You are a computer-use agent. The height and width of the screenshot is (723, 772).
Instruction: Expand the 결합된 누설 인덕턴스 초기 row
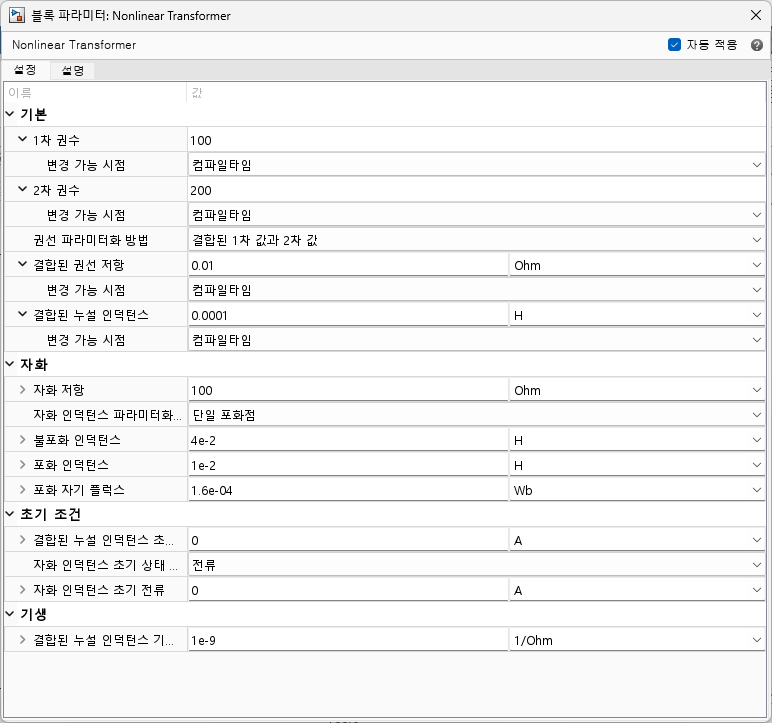pyautogui.click(x=23, y=540)
